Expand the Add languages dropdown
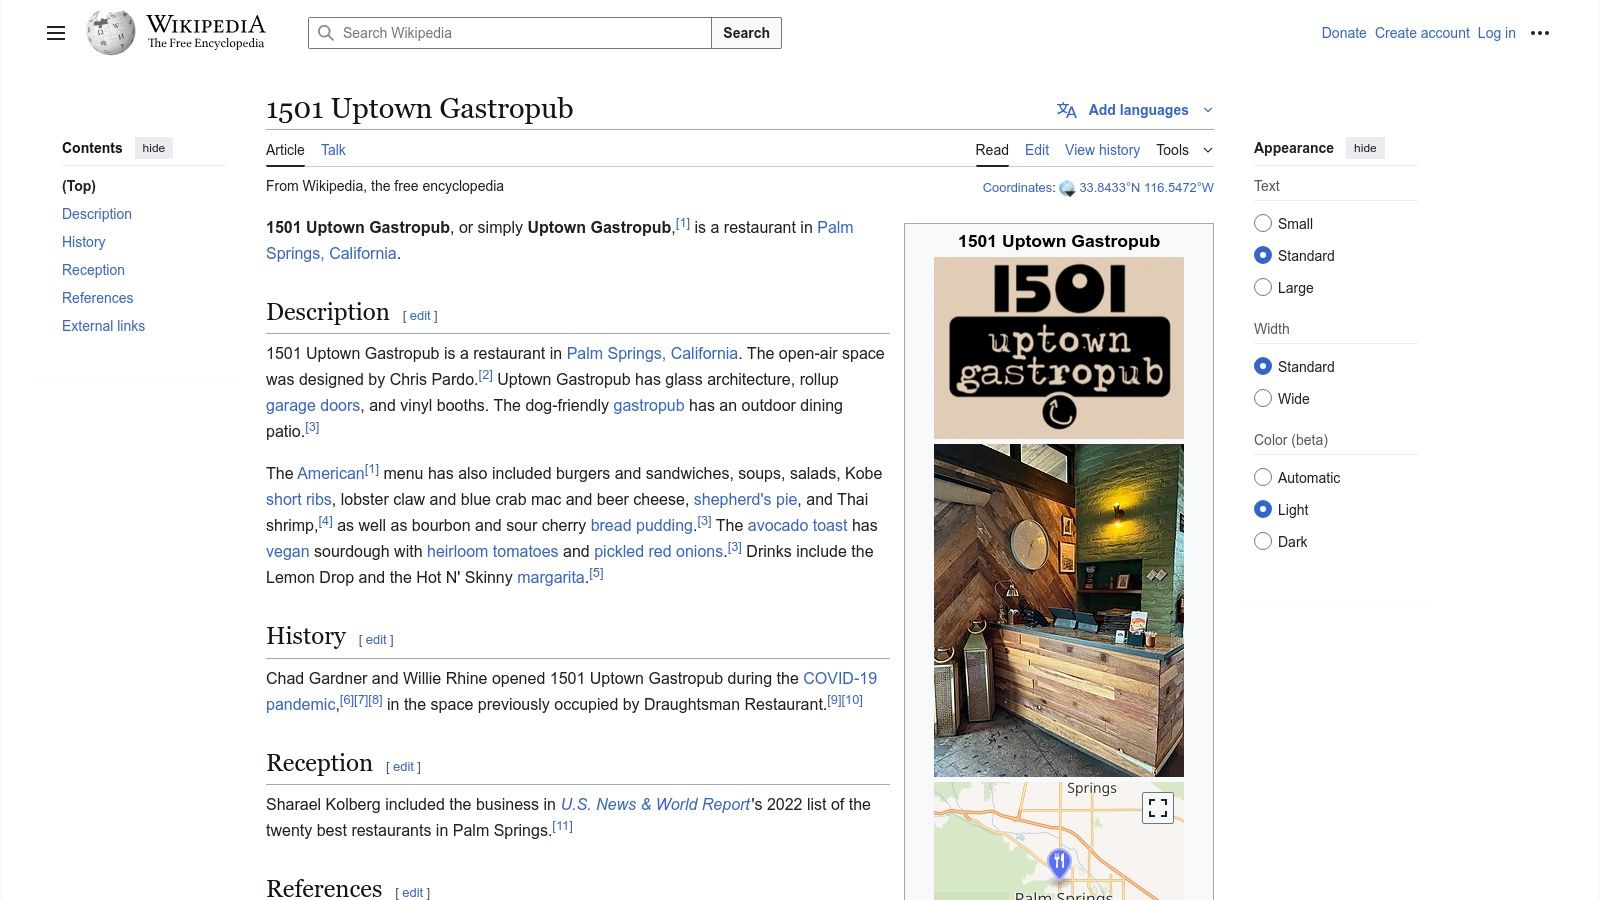 click(x=1137, y=110)
